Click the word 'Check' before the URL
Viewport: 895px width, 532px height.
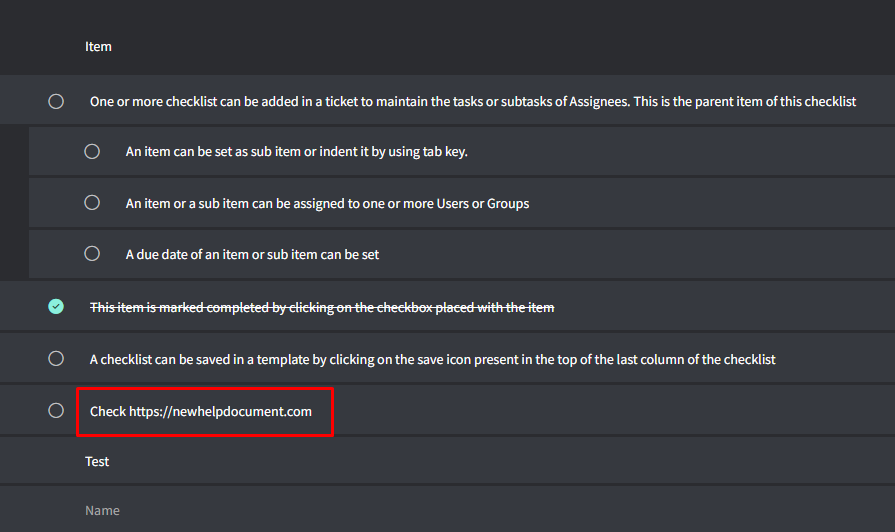108,412
